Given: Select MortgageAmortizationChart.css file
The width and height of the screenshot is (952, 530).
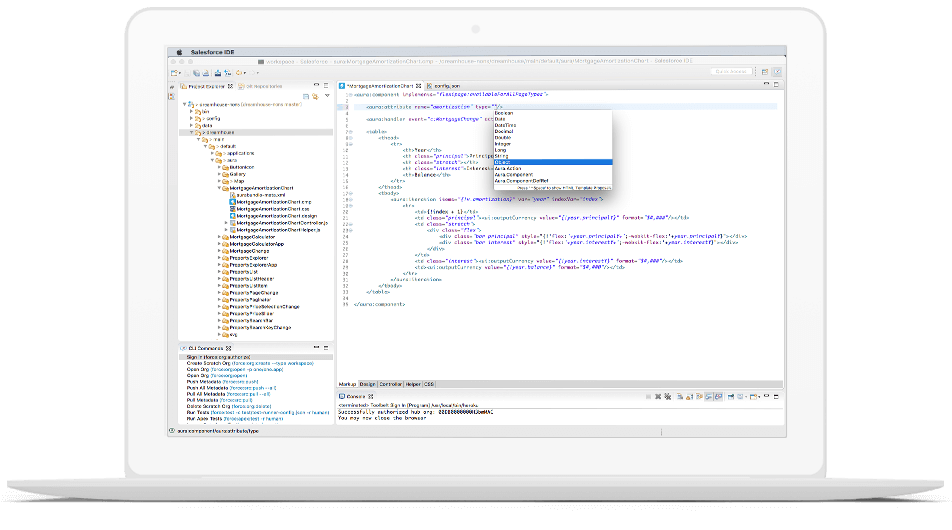Looking at the screenshot, I should tap(270, 209).
